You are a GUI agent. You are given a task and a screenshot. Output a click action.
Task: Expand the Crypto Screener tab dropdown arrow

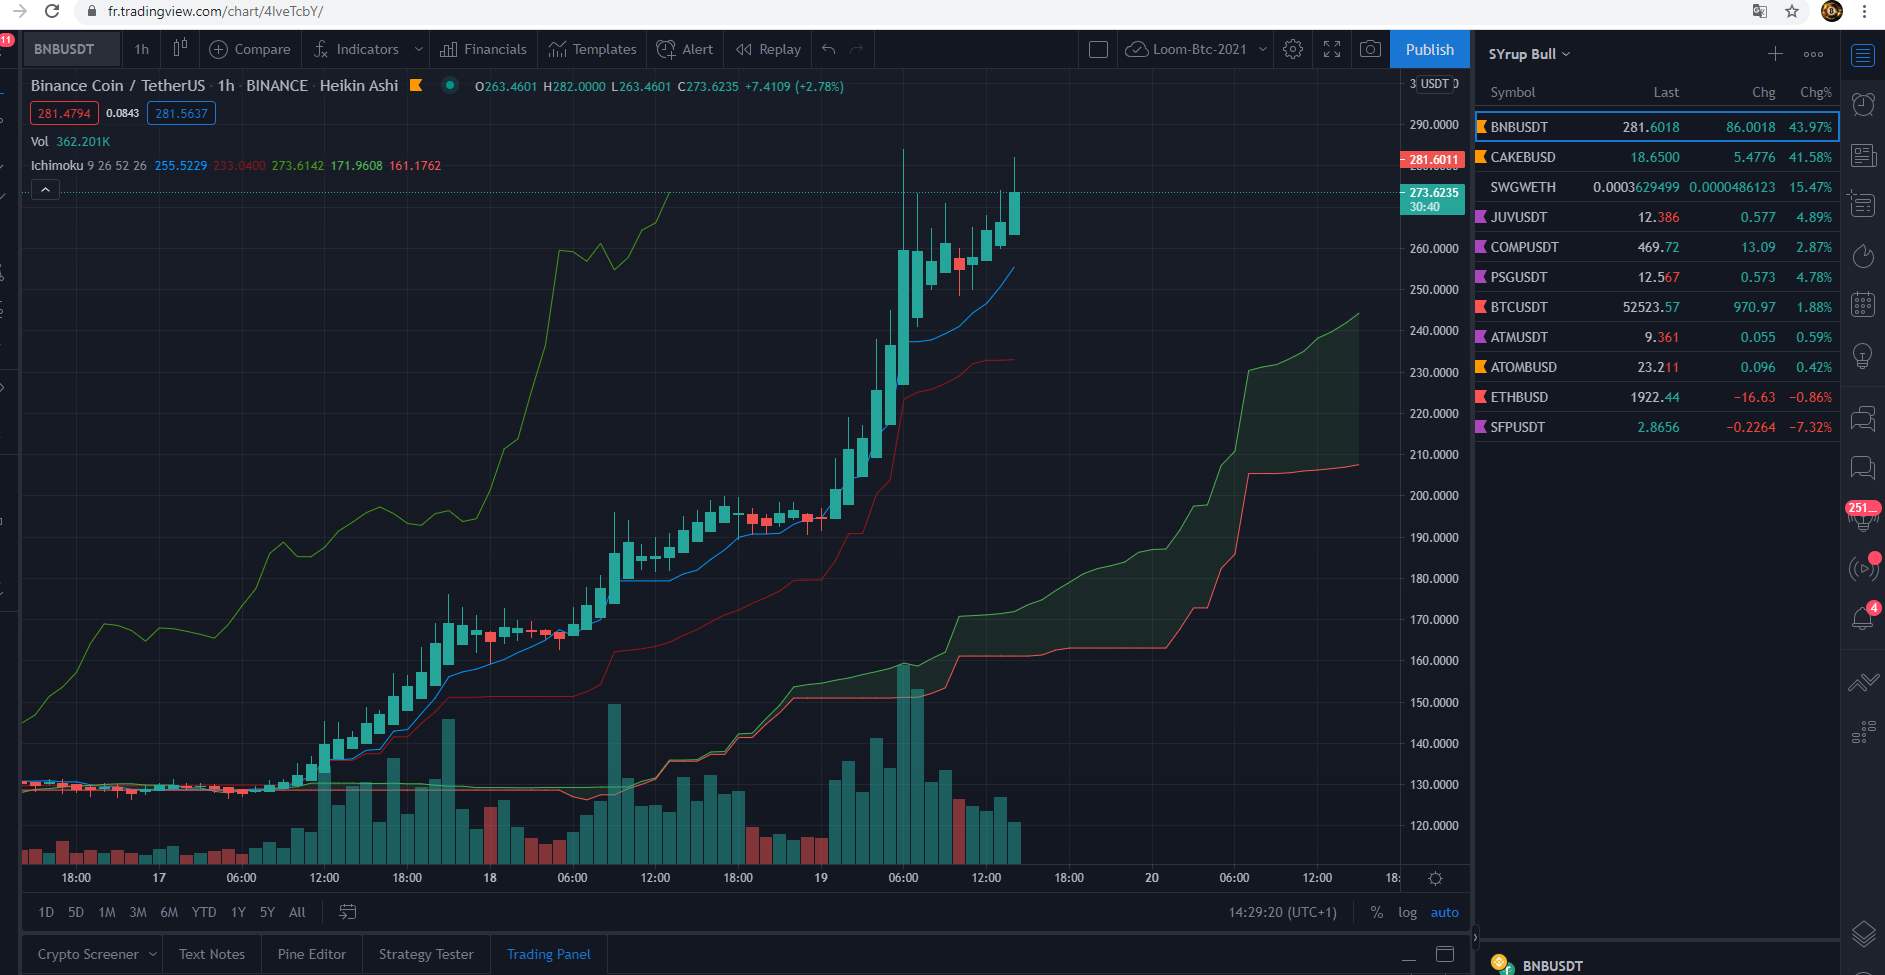pos(153,954)
